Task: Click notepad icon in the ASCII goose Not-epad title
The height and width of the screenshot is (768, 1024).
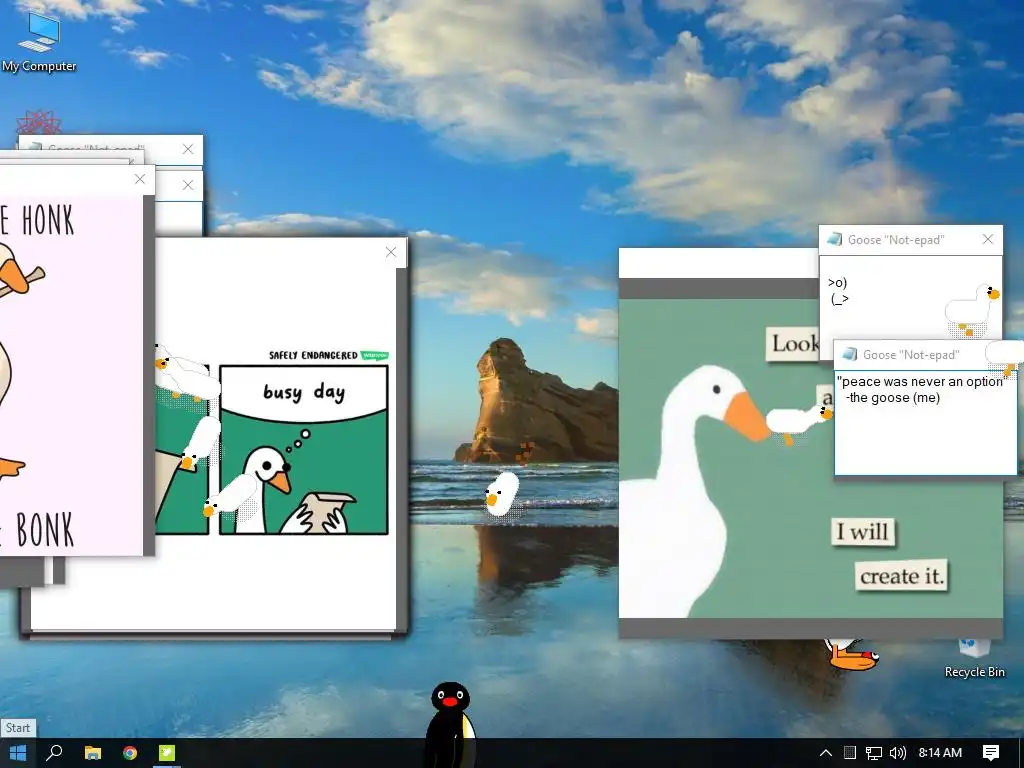Action: tap(834, 239)
